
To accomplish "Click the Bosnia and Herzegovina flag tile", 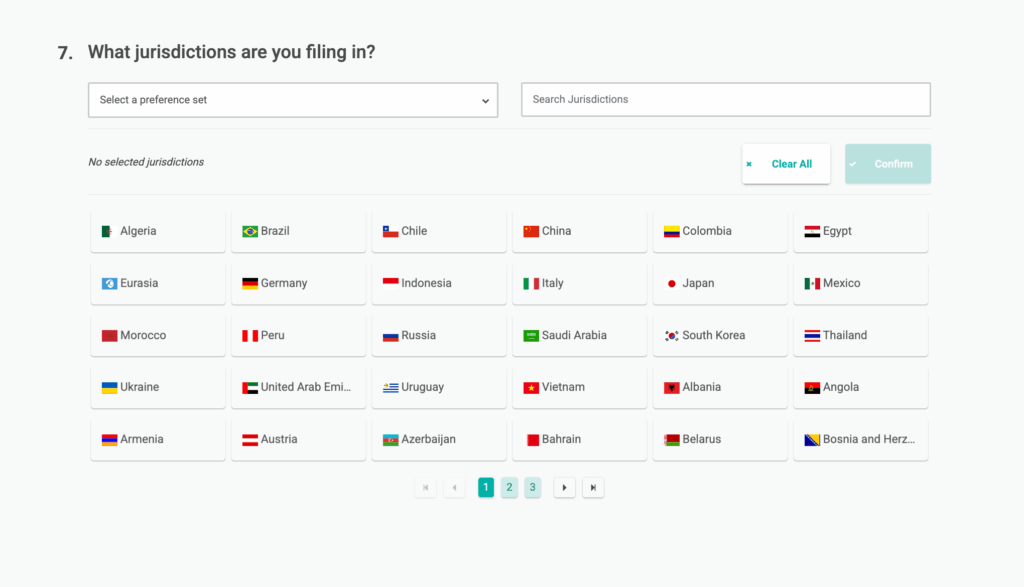I will [860, 438].
